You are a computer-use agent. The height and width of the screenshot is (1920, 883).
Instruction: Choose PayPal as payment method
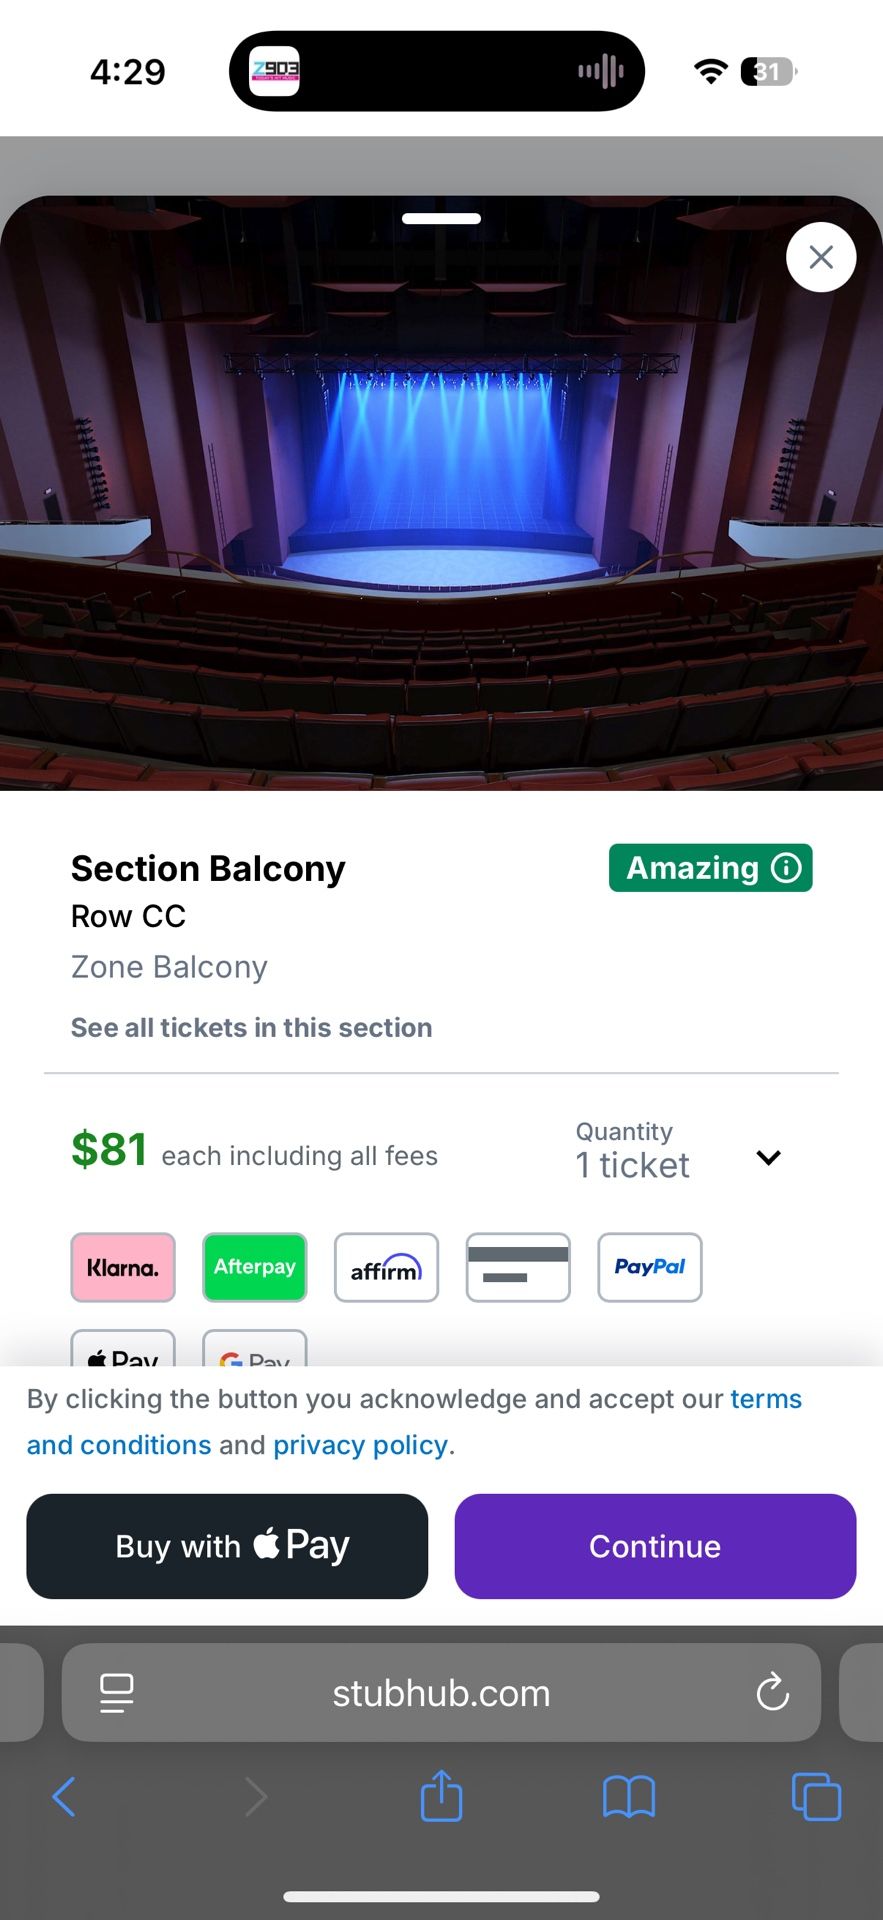pos(649,1267)
